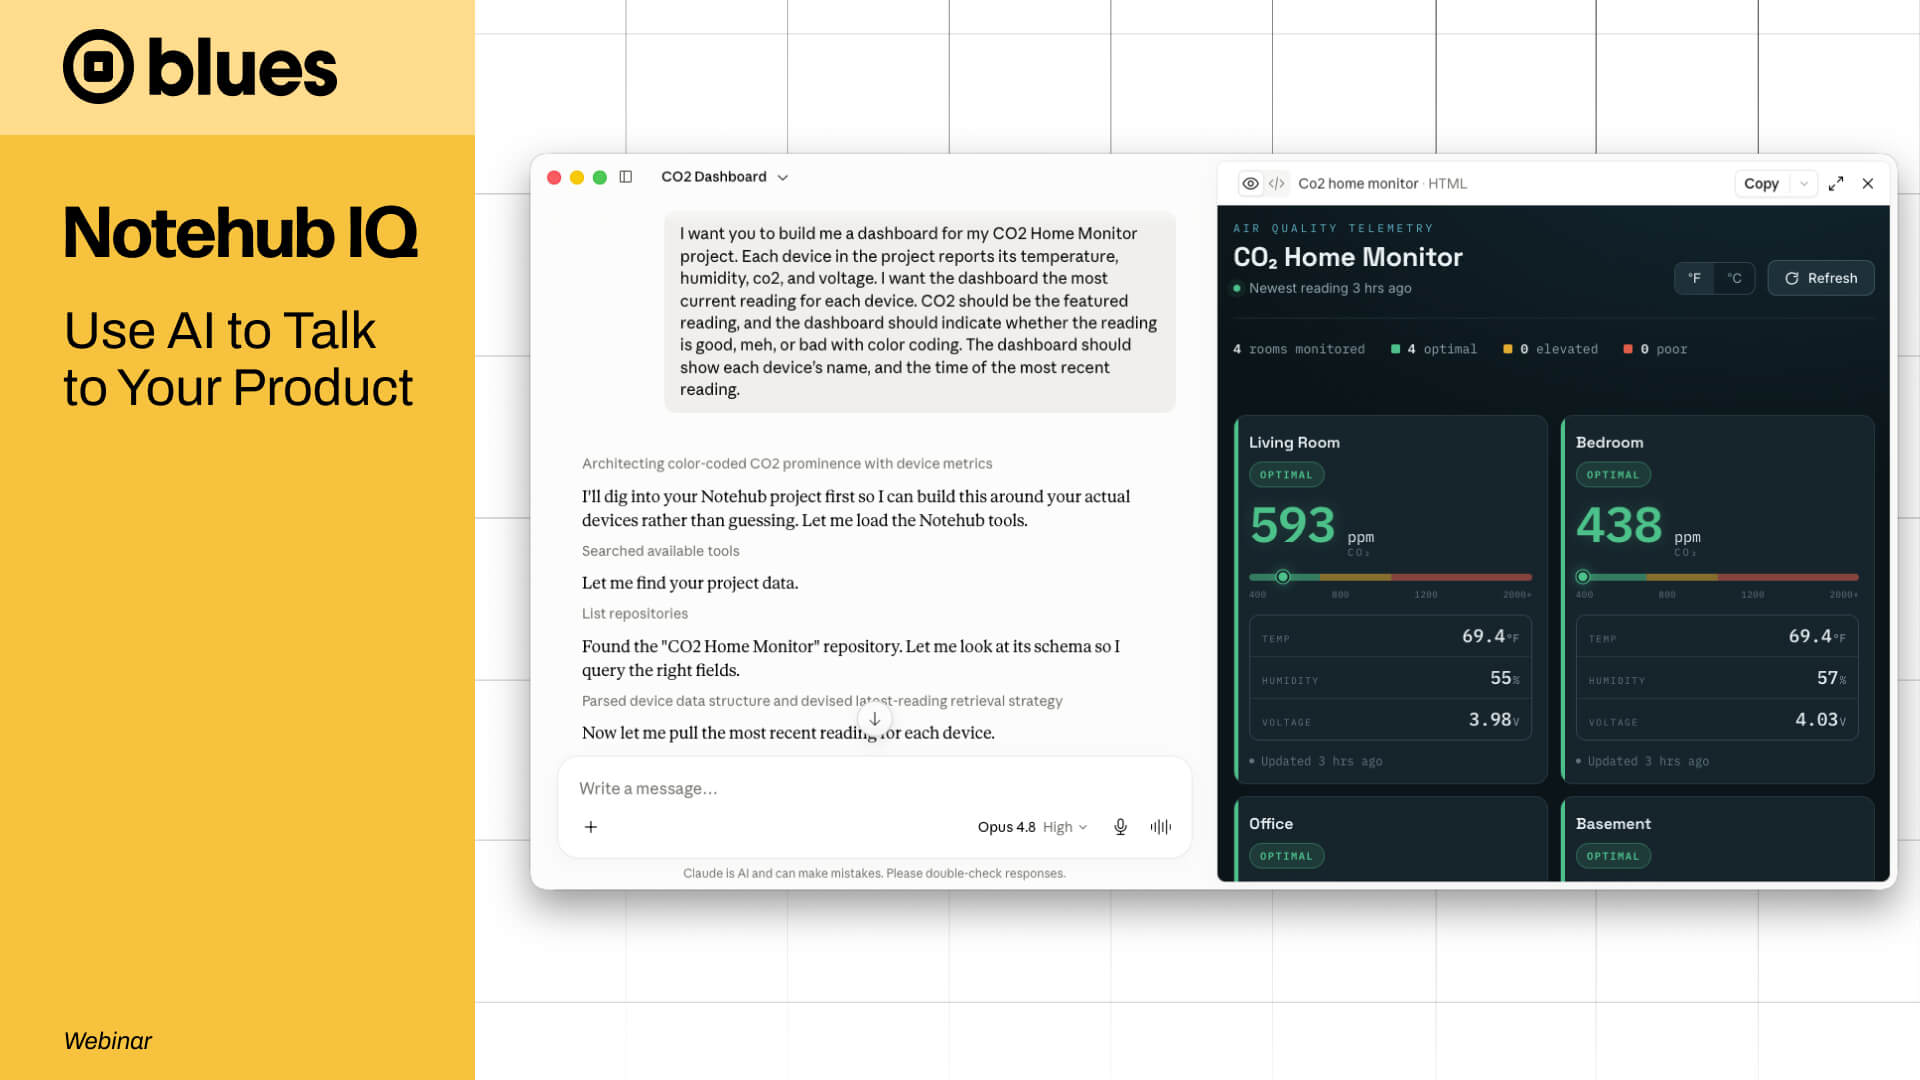This screenshot has height=1080, width=1920.
Task: Switch to preview eye view
Action: 1250,184
